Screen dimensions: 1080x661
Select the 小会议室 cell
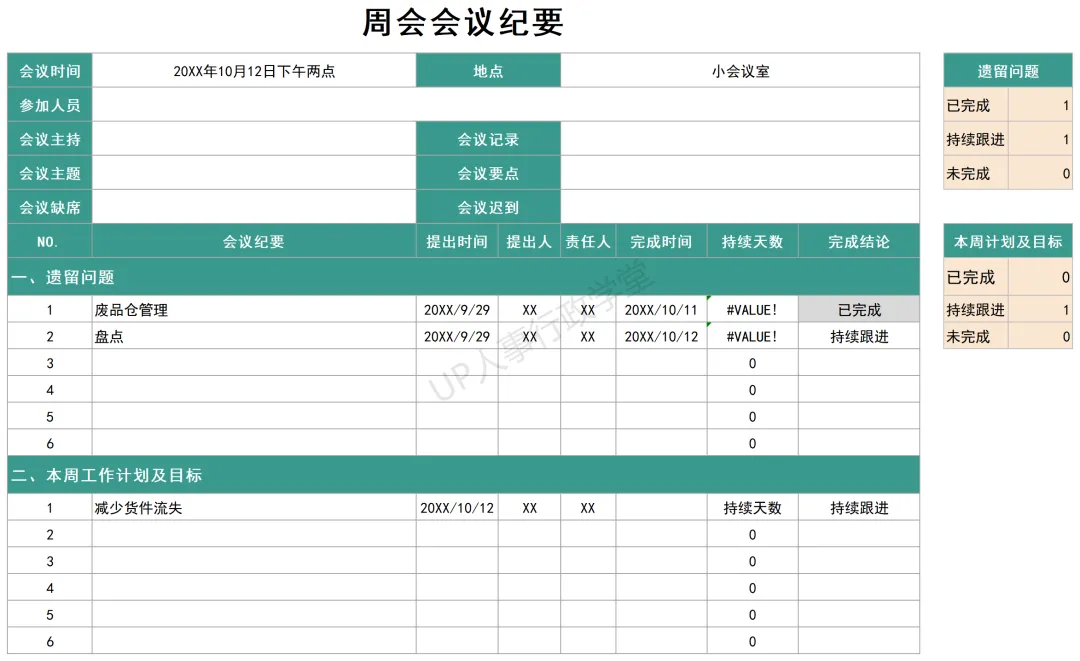740,70
